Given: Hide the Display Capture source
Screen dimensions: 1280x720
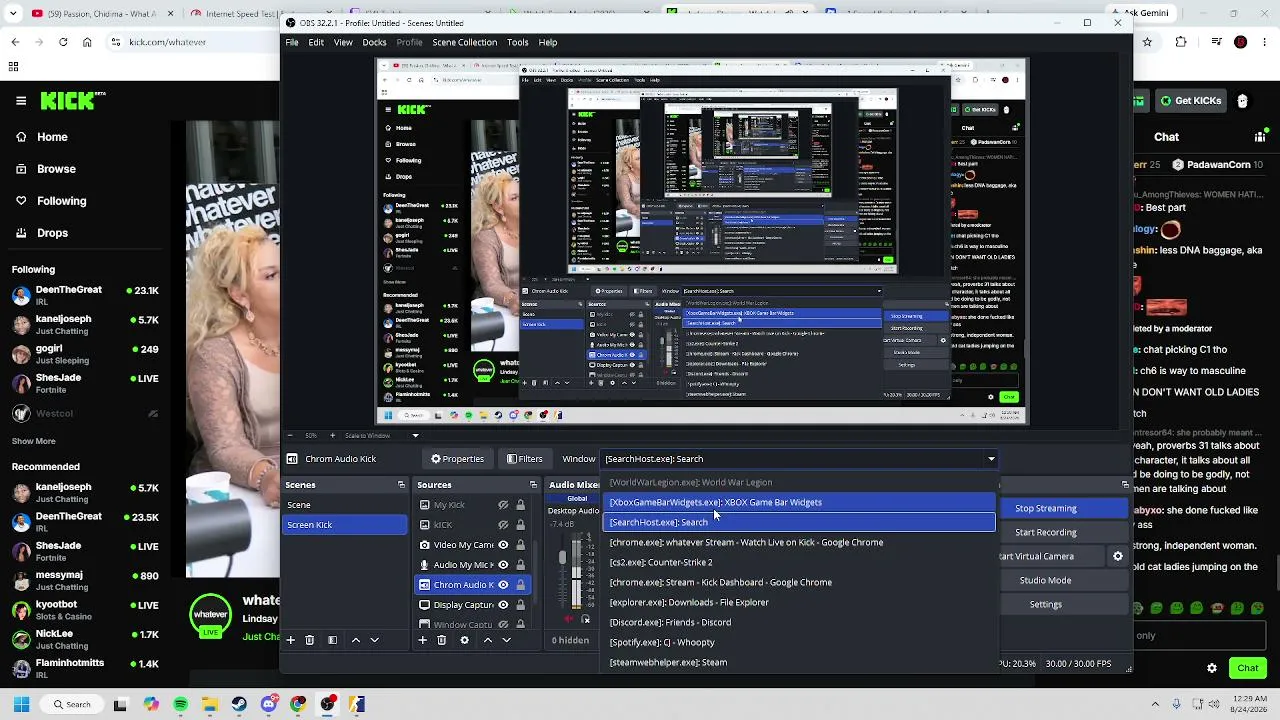Looking at the screenshot, I should click(503, 605).
